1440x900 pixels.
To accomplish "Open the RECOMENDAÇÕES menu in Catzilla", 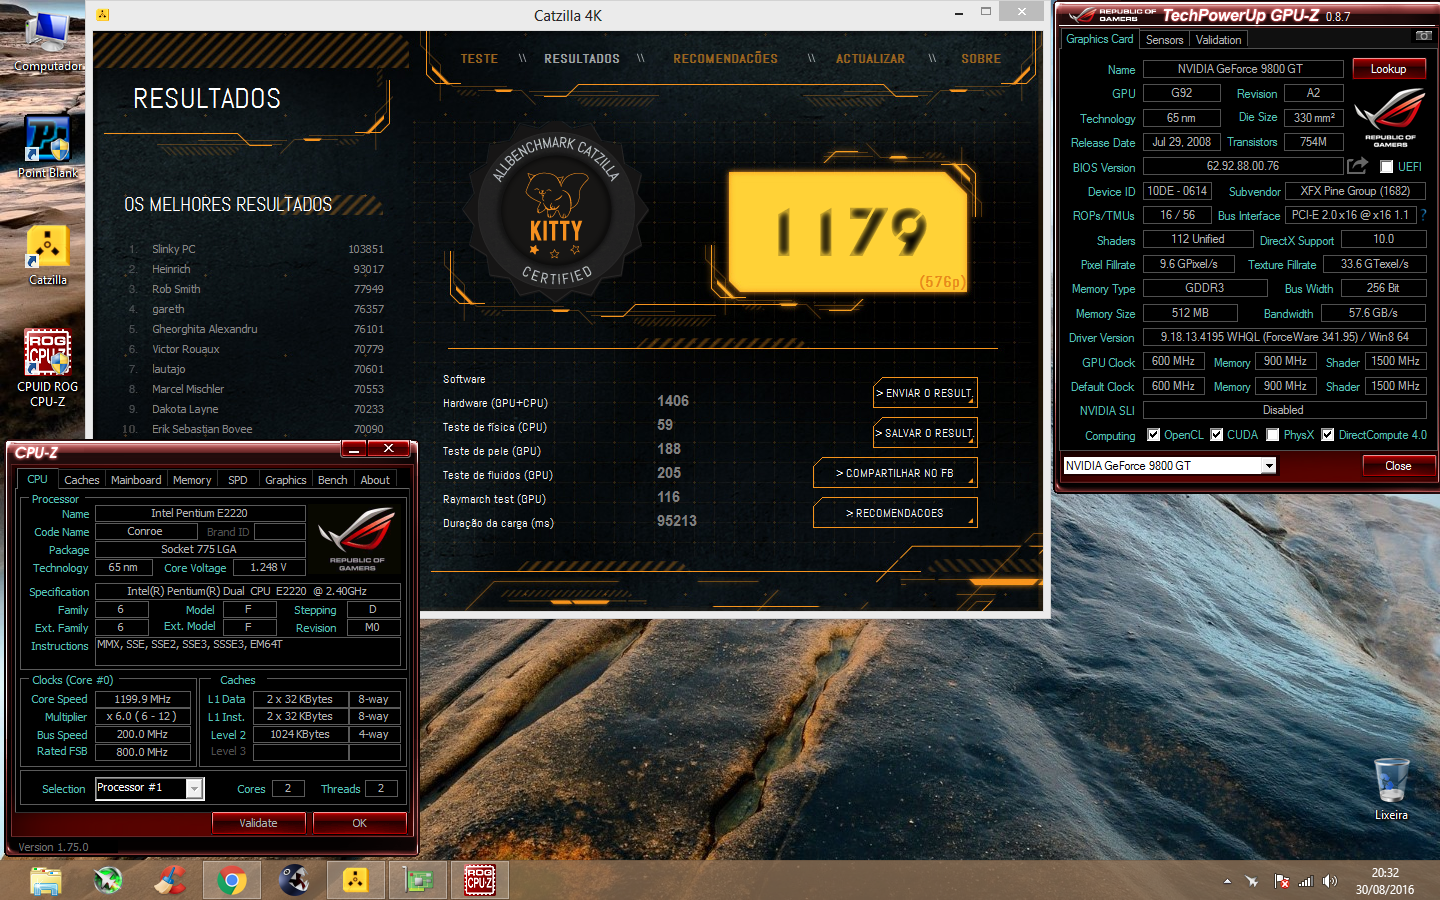I will click(725, 59).
